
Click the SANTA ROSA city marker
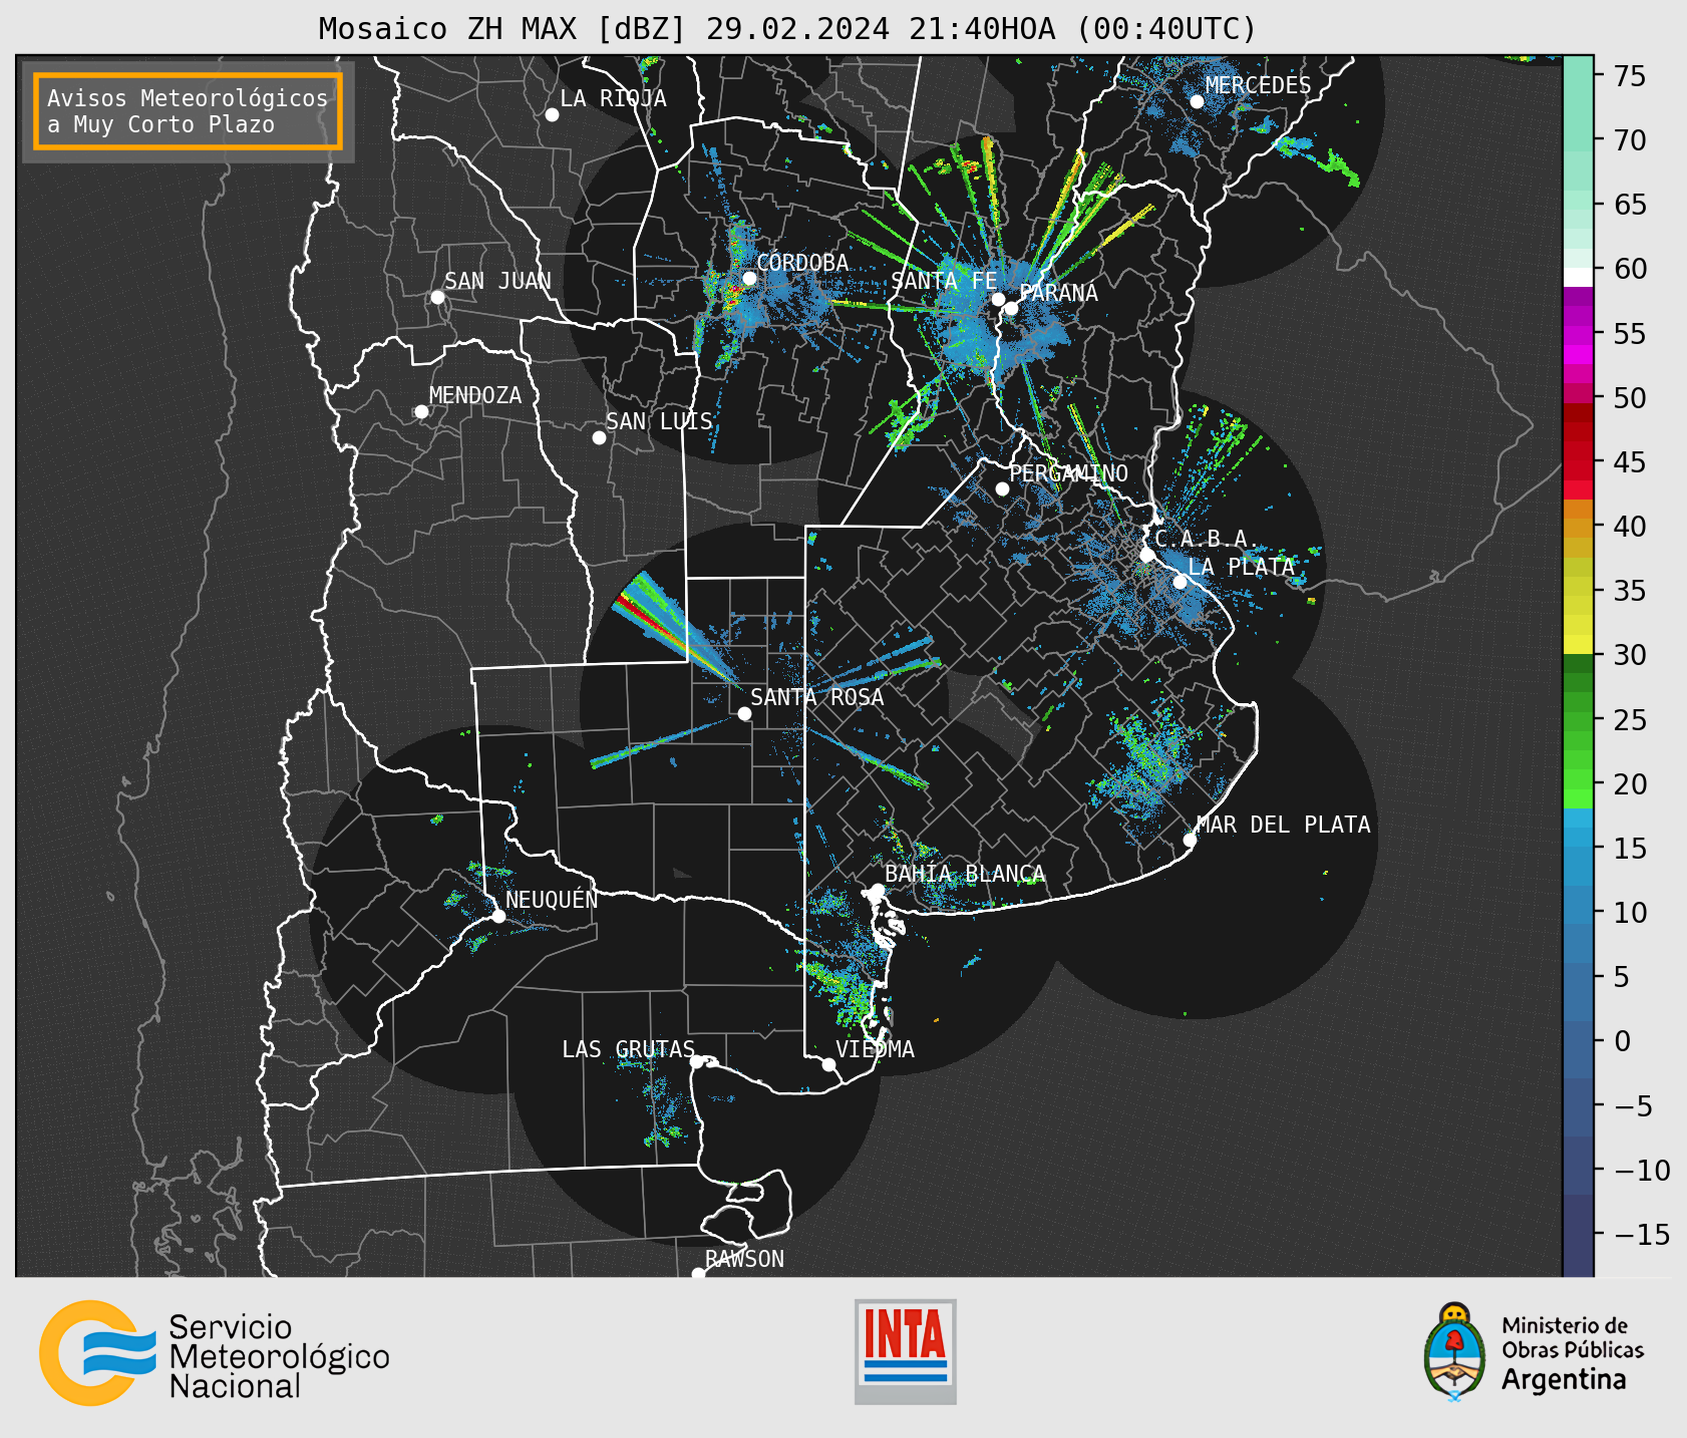coord(744,714)
